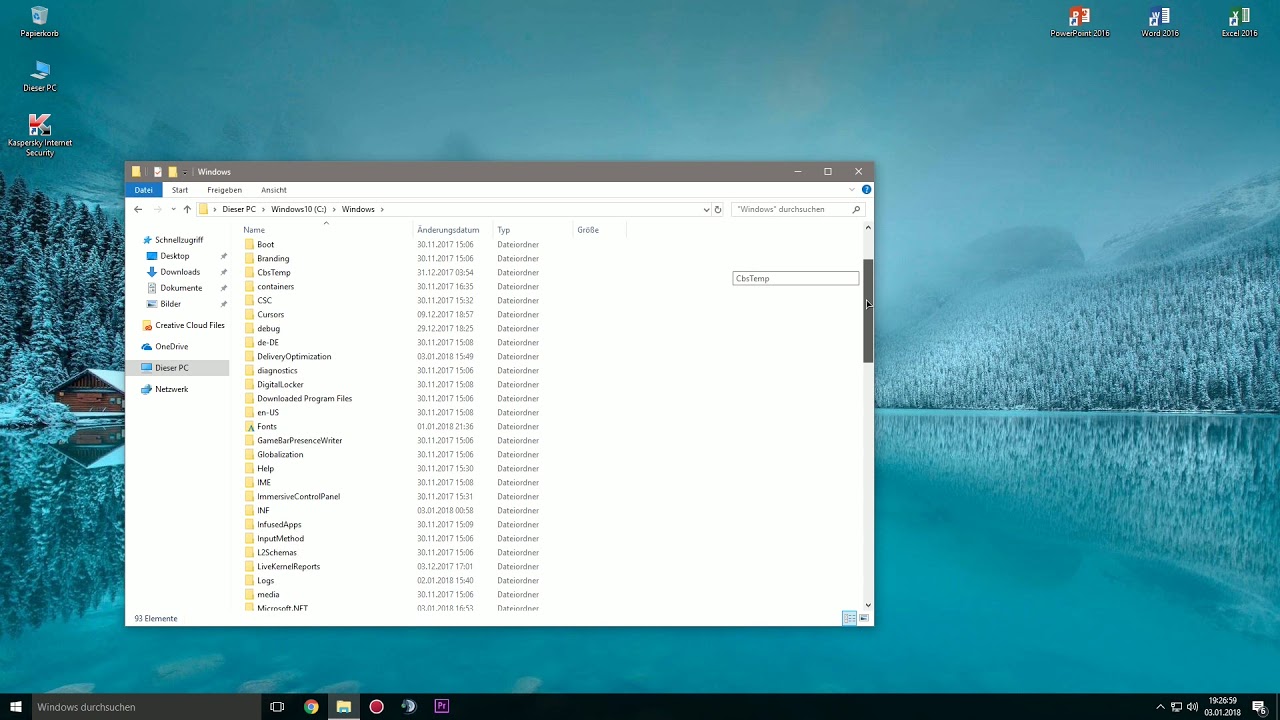1280x720 pixels.
Task: Open Task View on the taskbar
Action: pyautogui.click(x=277, y=707)
